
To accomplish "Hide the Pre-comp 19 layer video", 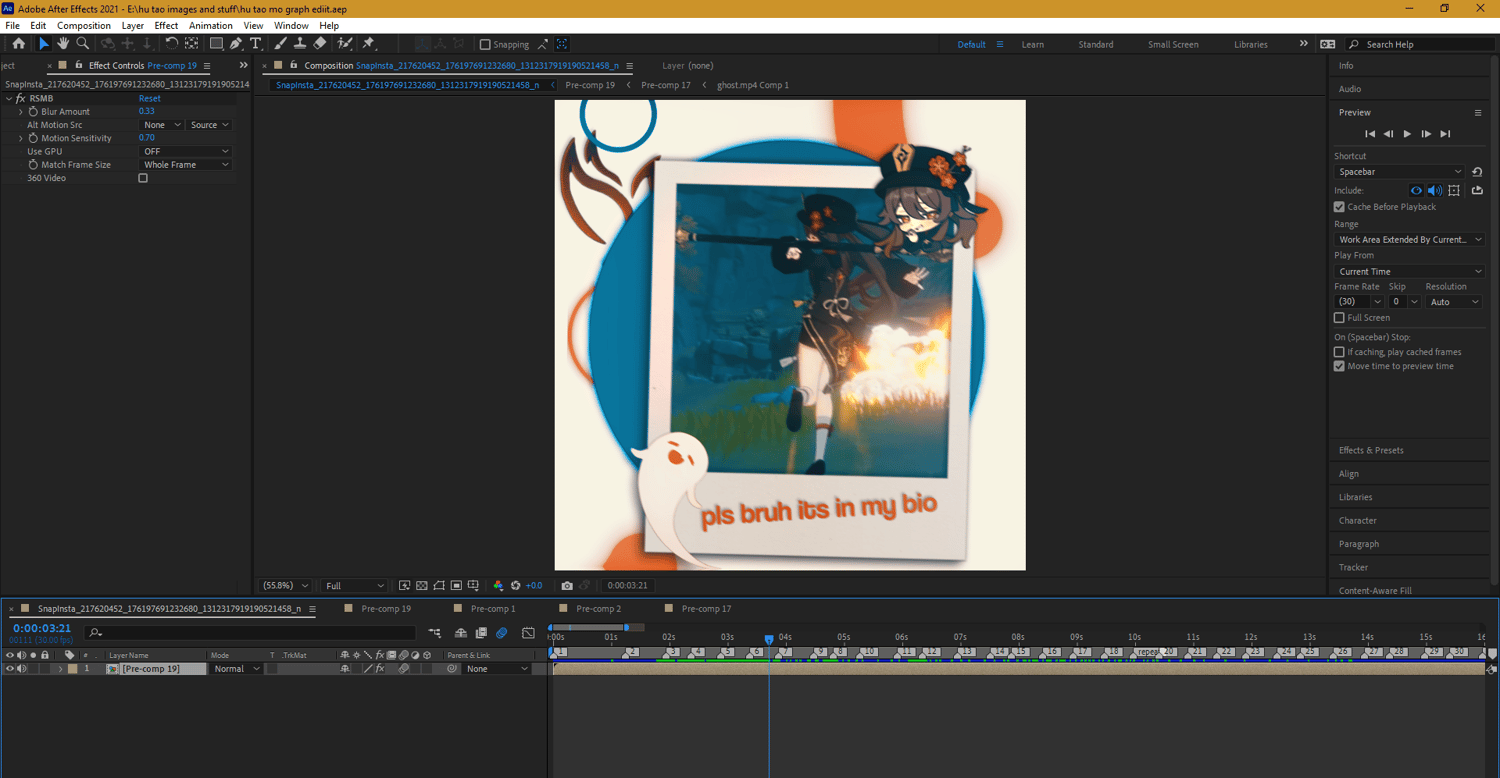I will (x=10, y=669).
